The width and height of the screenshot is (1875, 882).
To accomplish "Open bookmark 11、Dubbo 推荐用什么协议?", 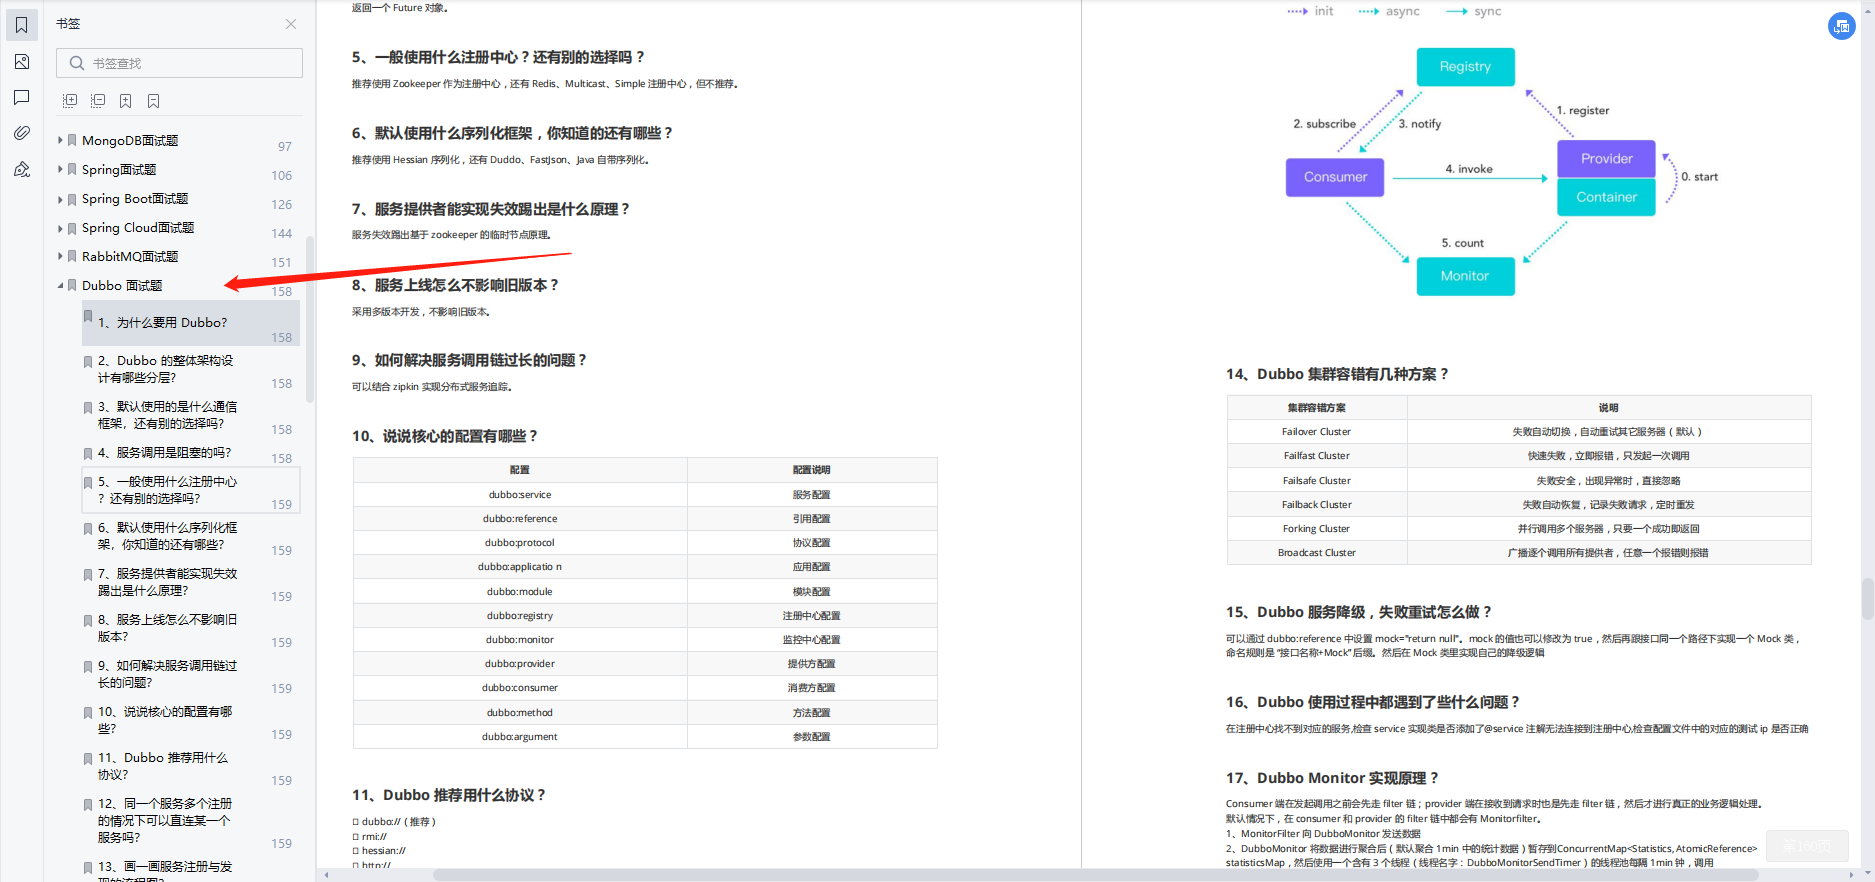I will click(x=163, y=766).
